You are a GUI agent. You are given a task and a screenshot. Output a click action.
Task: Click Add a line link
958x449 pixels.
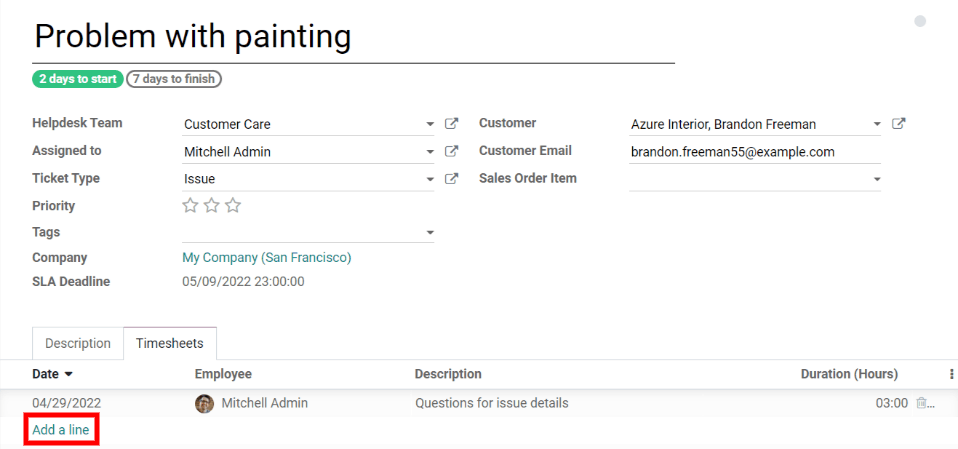coord(61,430)
